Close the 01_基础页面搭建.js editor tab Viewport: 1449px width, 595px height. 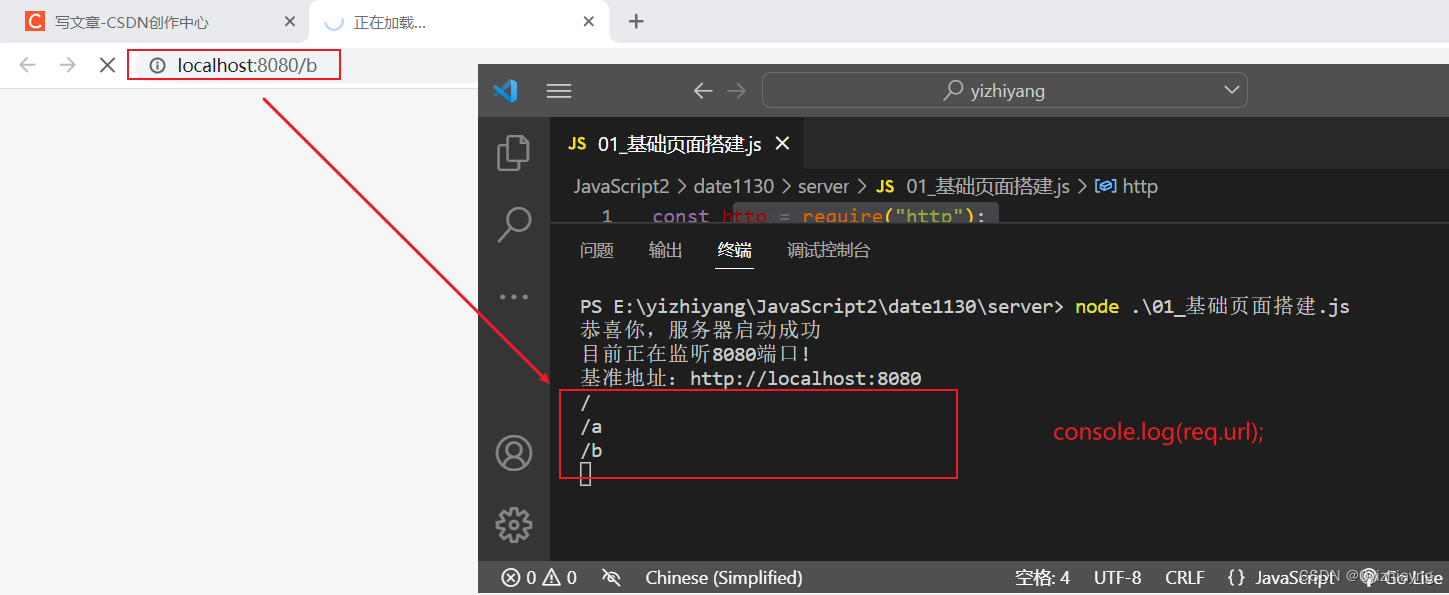point(782,144)
